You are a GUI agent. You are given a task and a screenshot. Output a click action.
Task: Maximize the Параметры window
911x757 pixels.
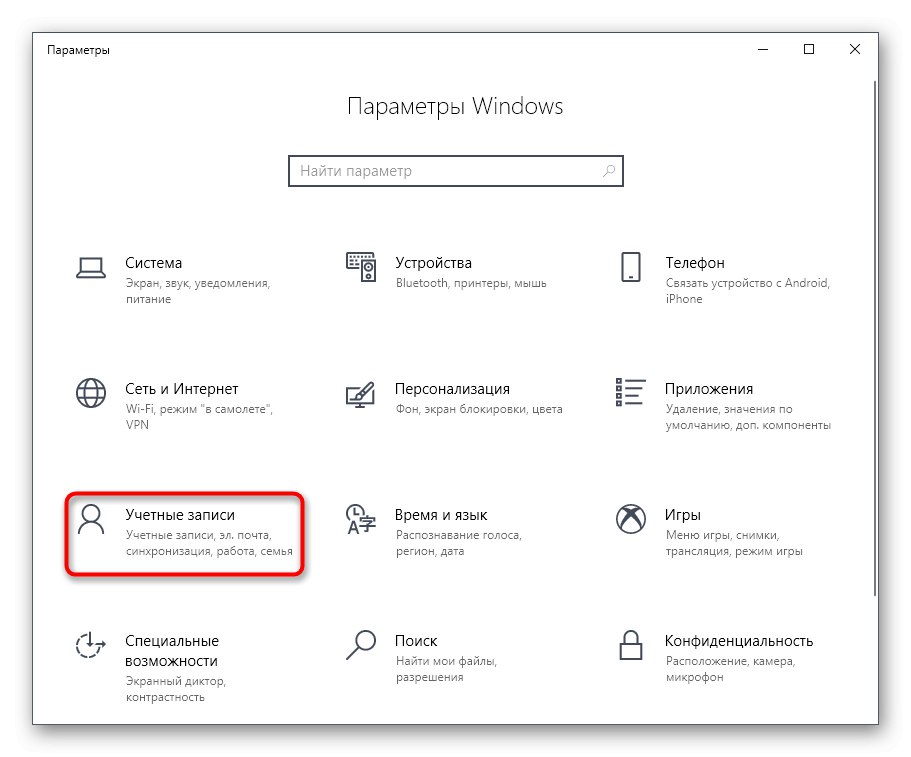click(x=809, y=49)
